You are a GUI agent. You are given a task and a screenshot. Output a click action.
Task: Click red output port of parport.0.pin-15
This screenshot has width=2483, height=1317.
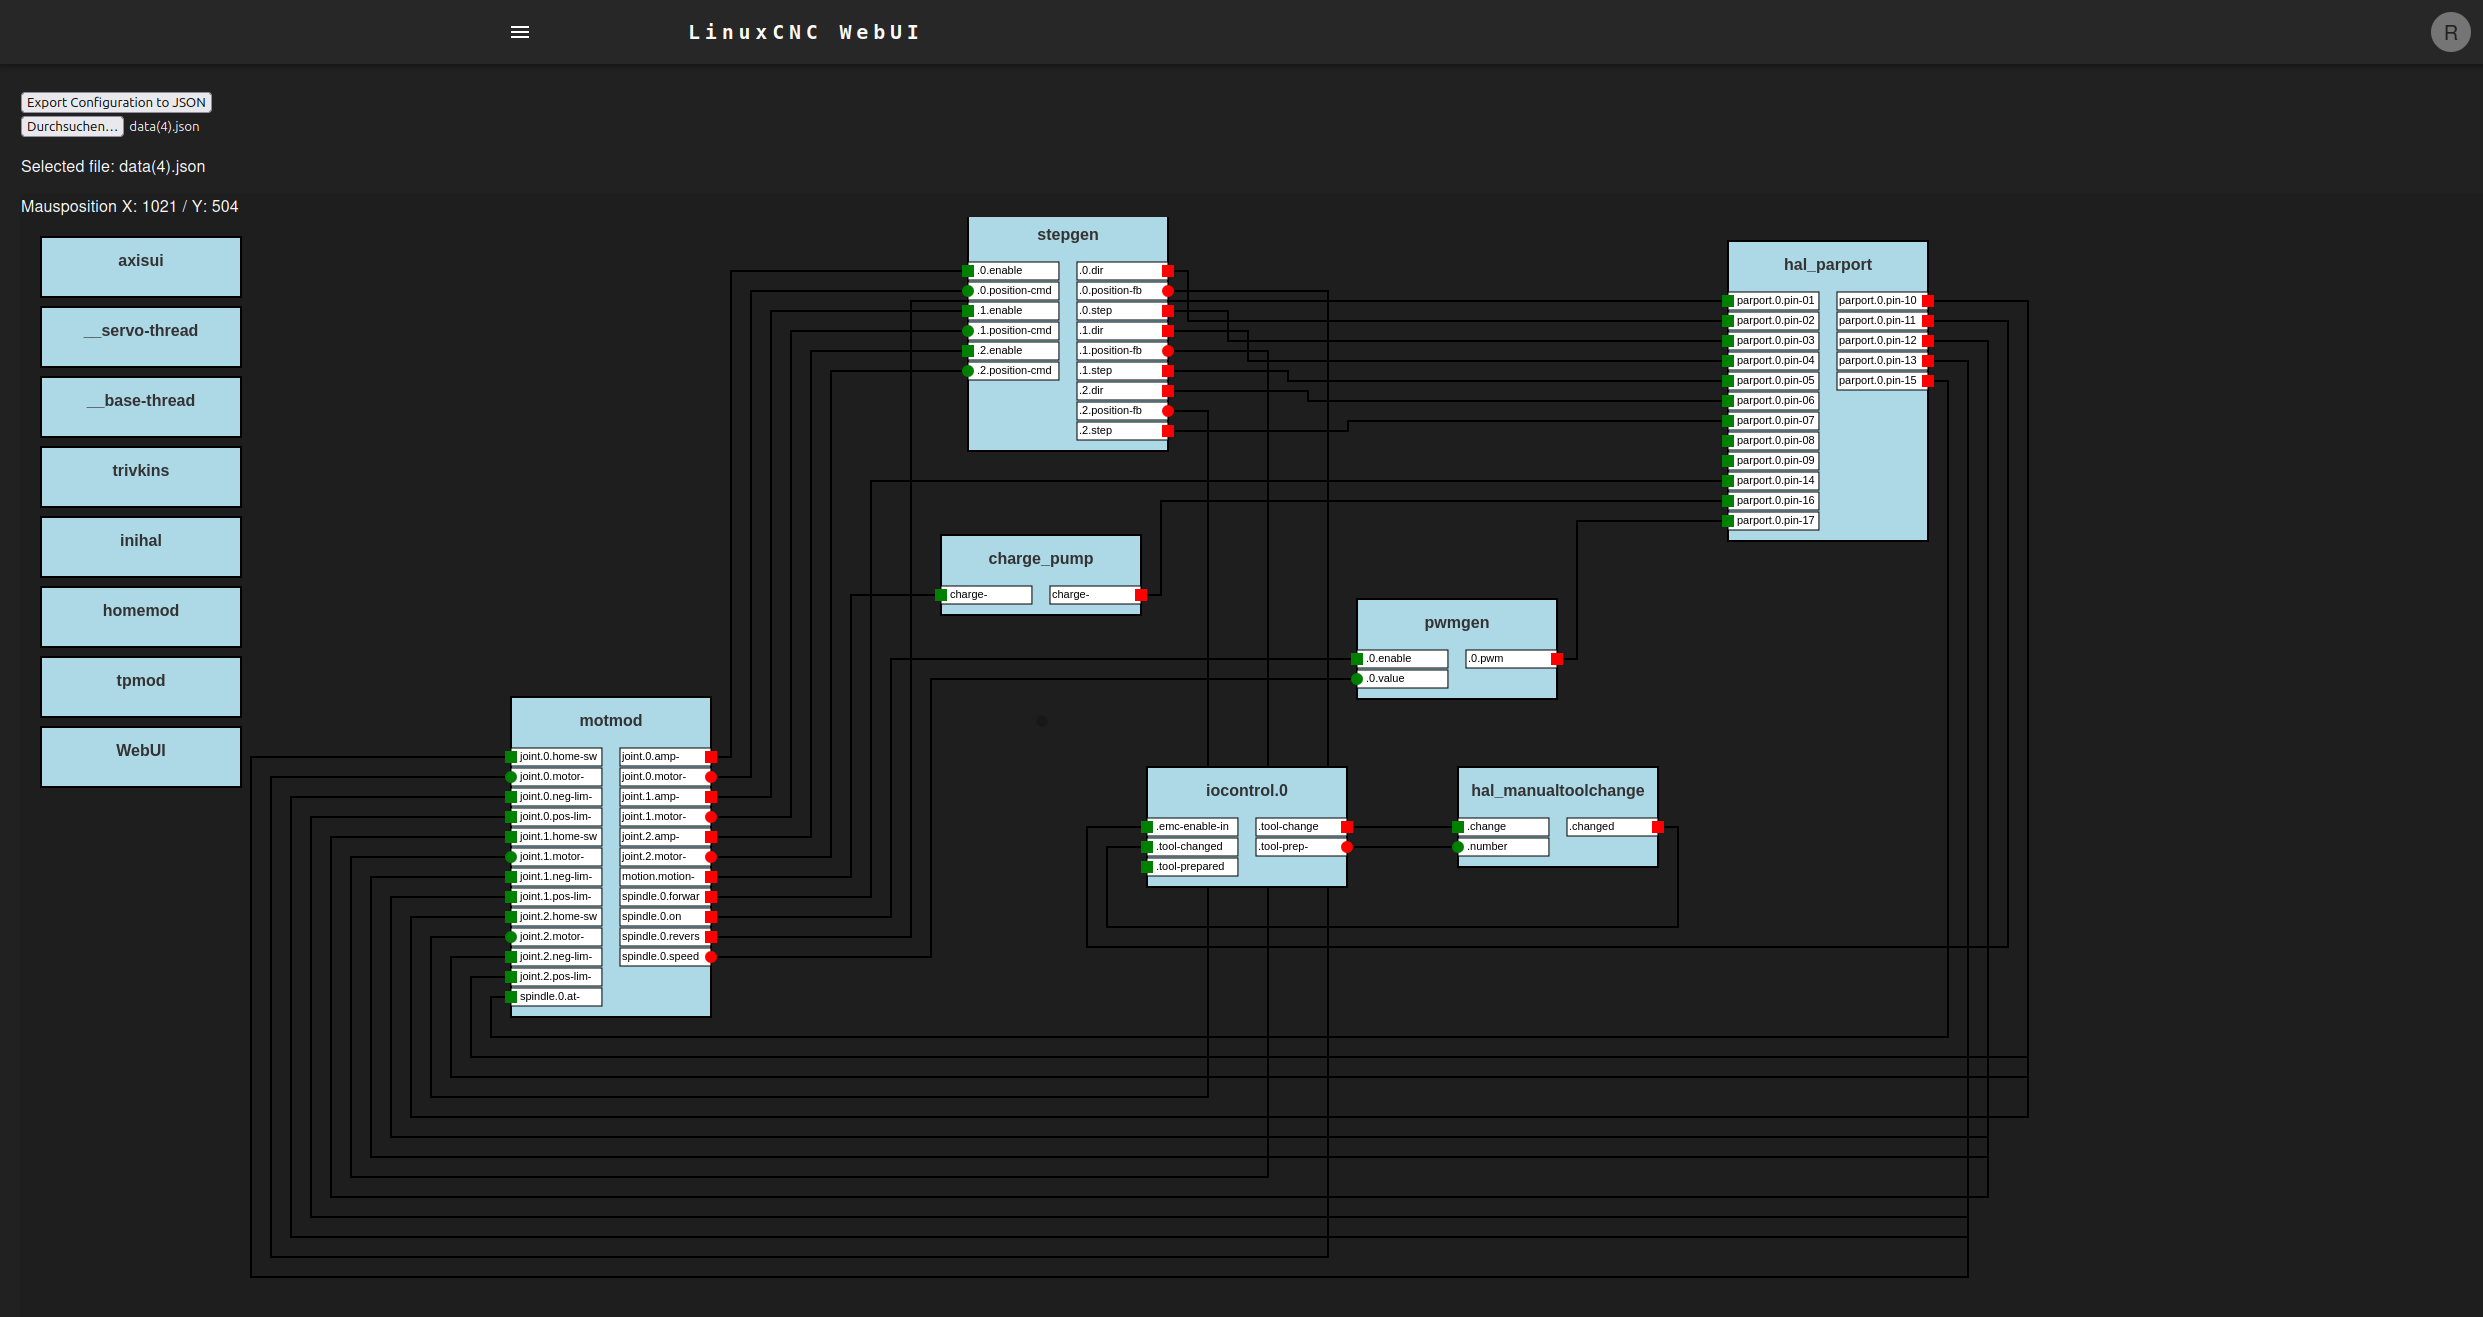click(1927, 381)
